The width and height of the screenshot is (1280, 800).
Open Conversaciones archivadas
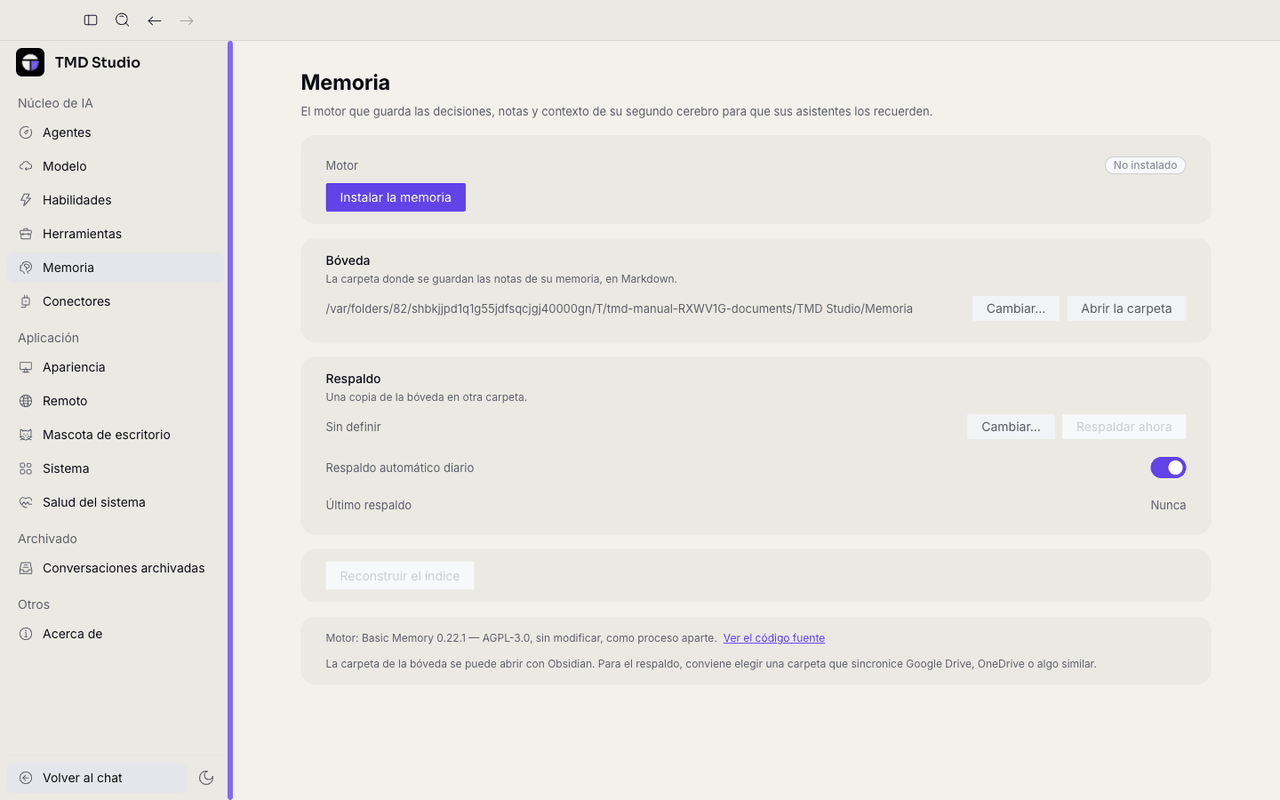[116, 568]
